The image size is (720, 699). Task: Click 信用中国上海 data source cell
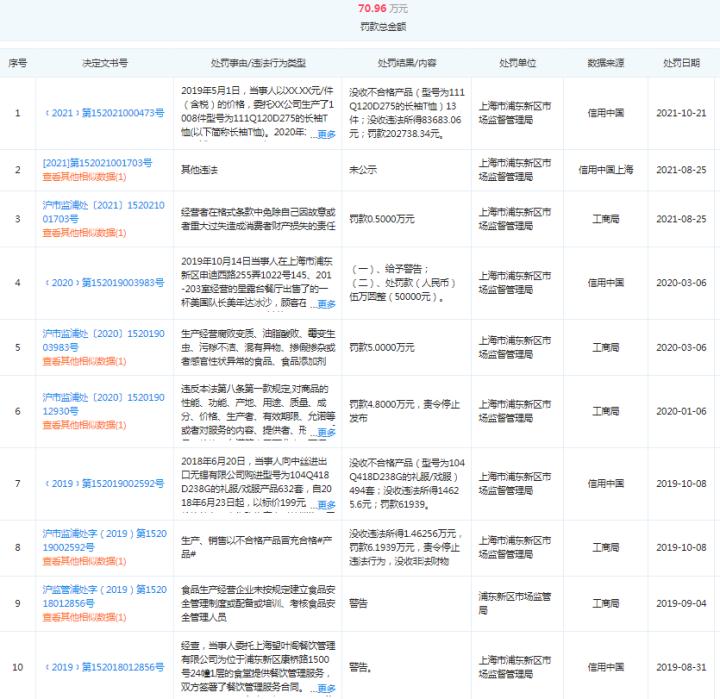606,170
